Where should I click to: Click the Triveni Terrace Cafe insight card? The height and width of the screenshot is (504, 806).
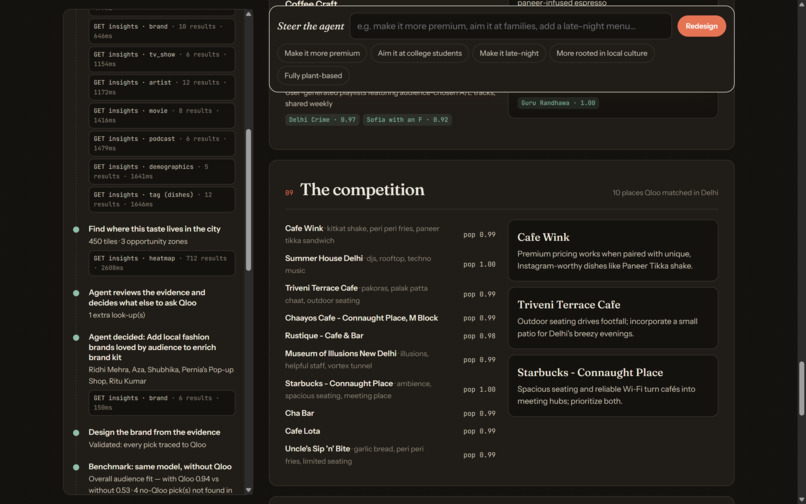click(x=613, y=318)
